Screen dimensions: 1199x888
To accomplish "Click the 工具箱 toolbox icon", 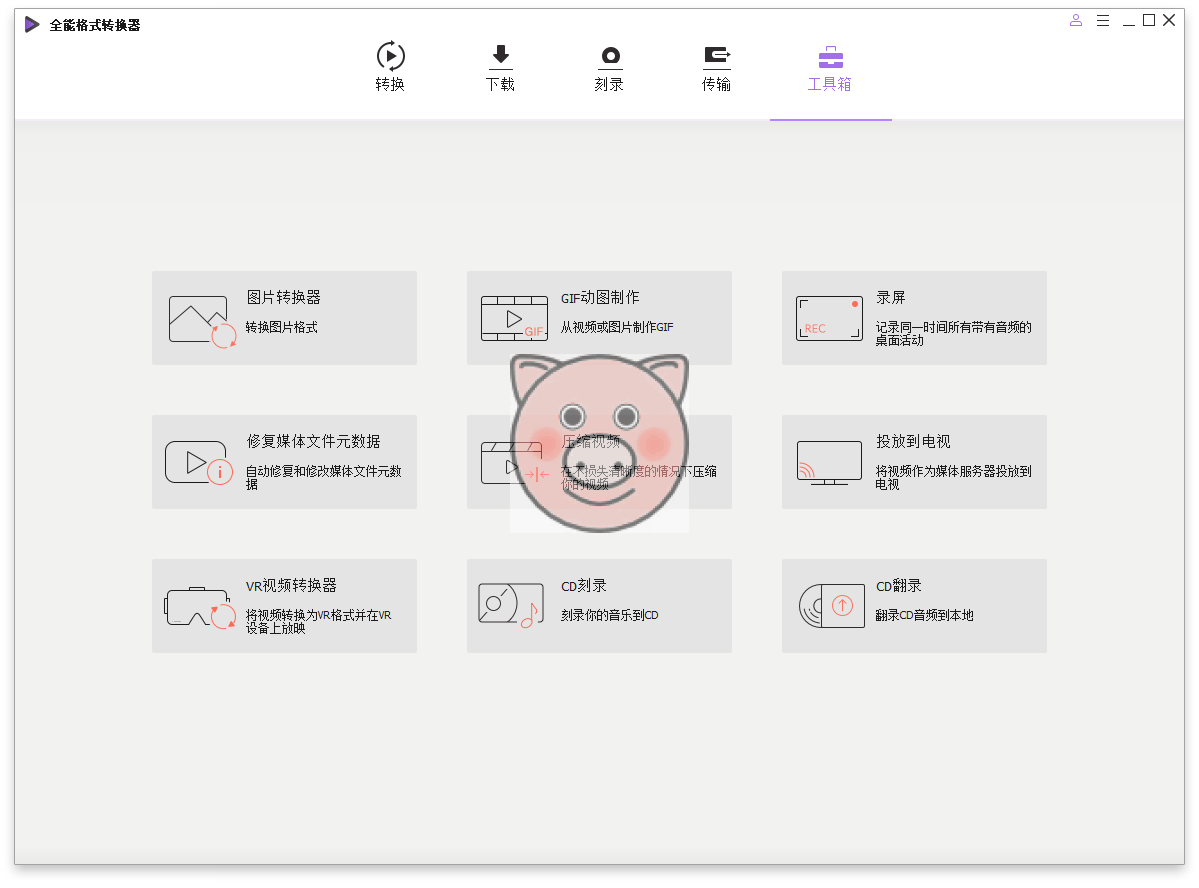I will pyautogui.click(x=830, y=57).
